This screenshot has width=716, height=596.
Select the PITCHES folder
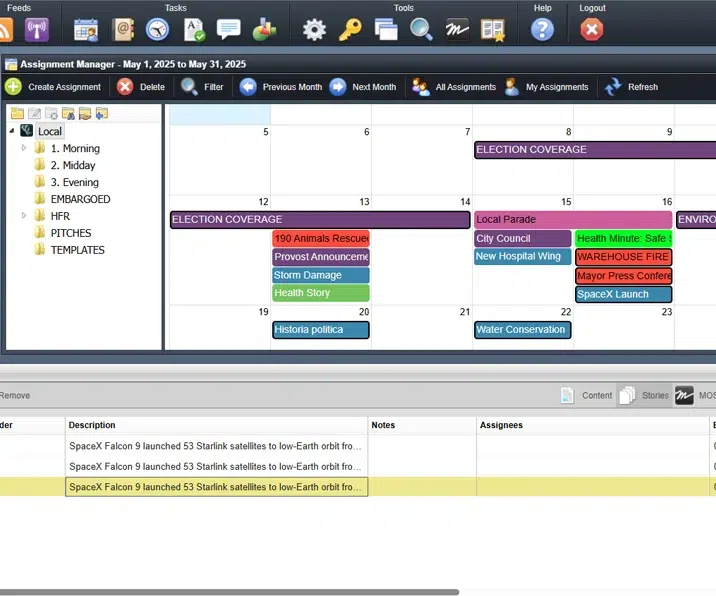[x=71, y=232]
